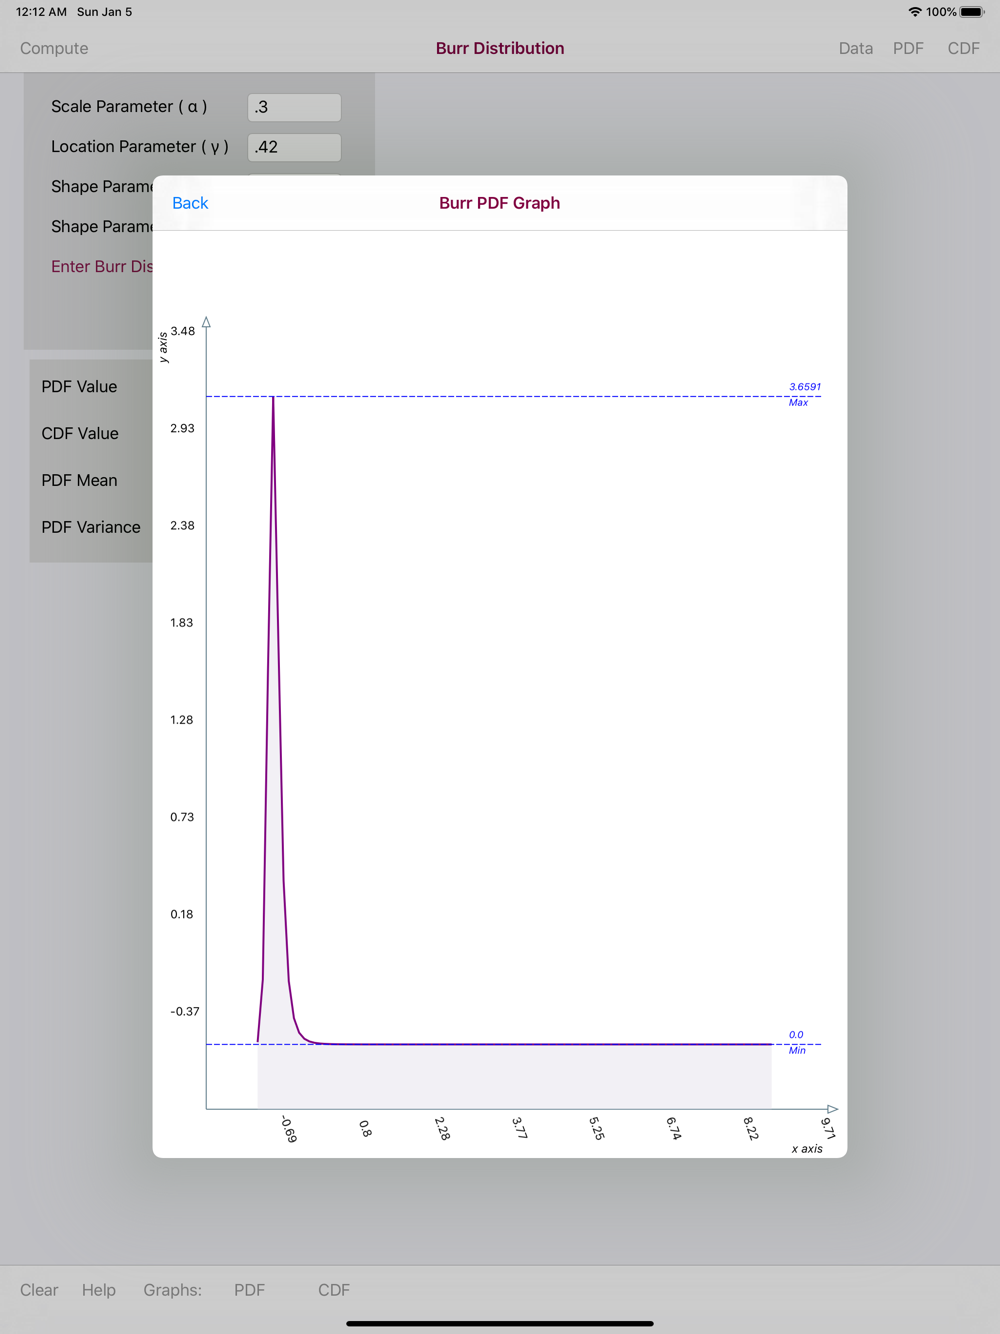The image size is (1000, 1334).
Task: Click the y-axis tick label 0.73
Action: tap(182, 817)
